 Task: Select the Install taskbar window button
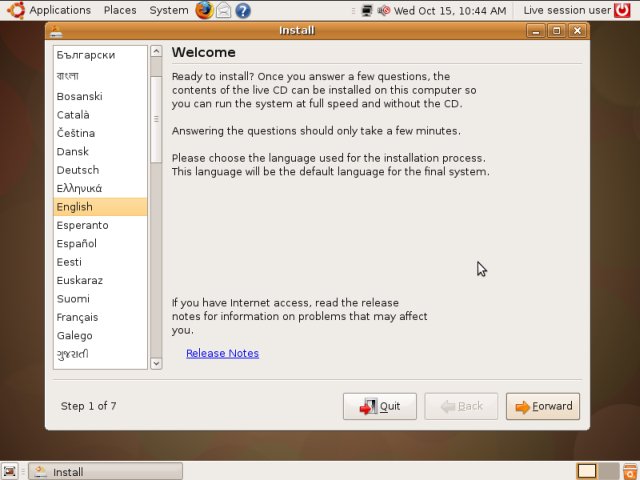(105, 471)
